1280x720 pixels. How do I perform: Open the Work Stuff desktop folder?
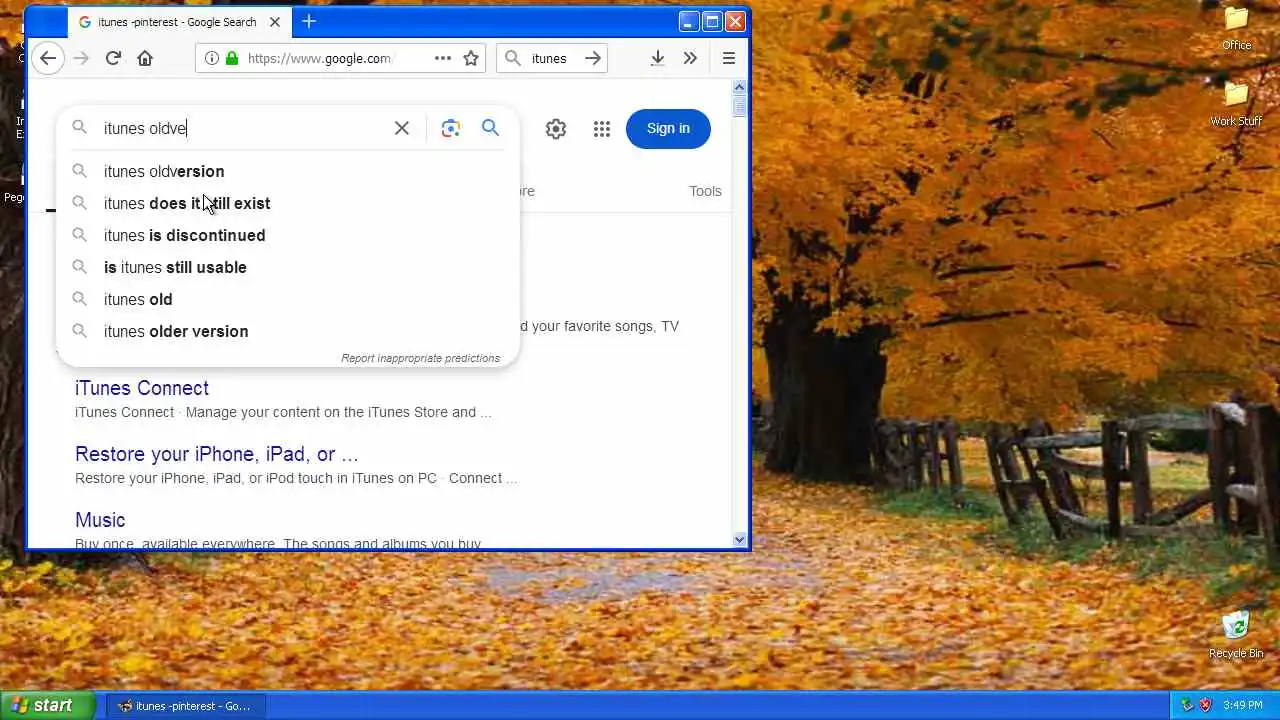(1237, 104)
